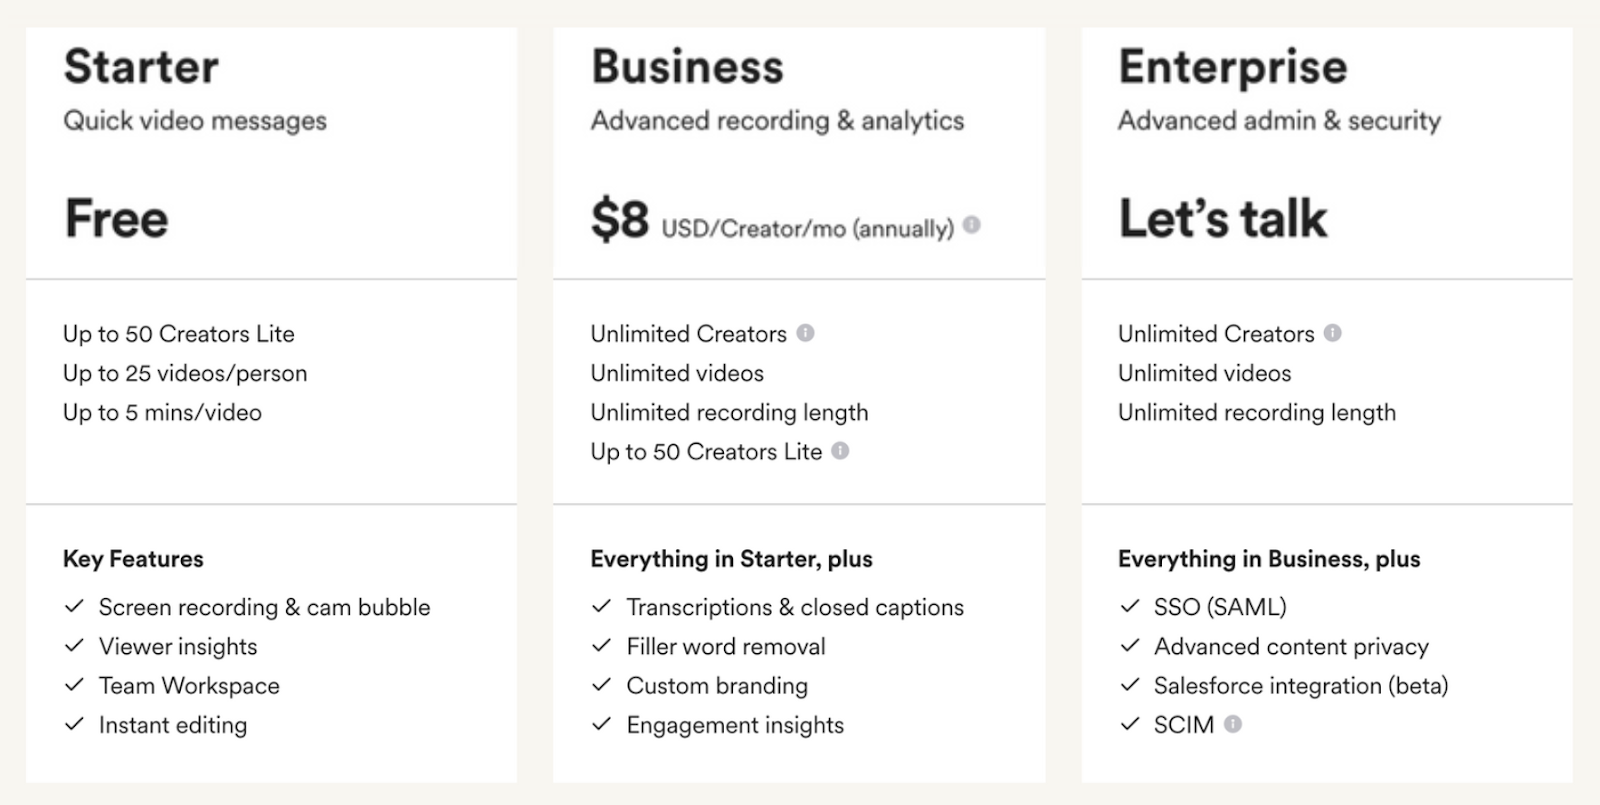1600x805 pixels.
Task: Click the Free price label
Action: [117, 219]
